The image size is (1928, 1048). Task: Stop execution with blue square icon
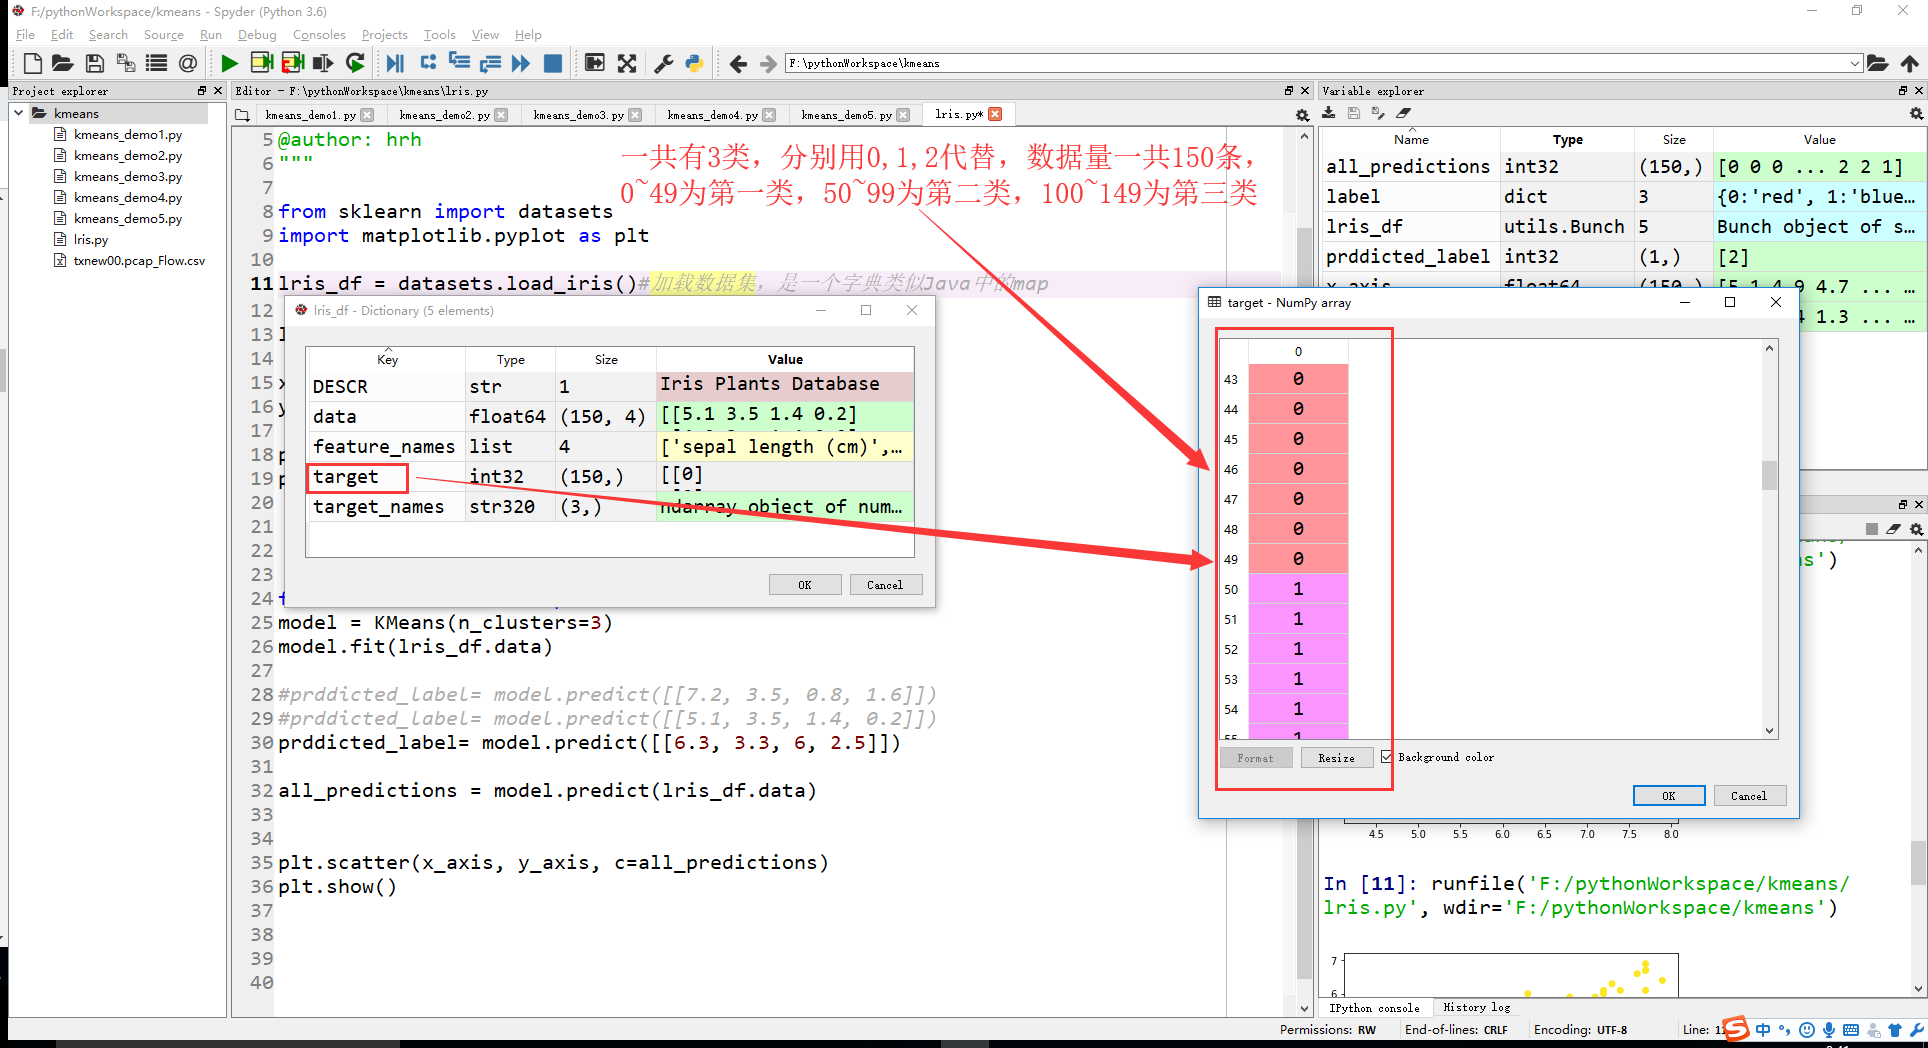click(552, 62)
